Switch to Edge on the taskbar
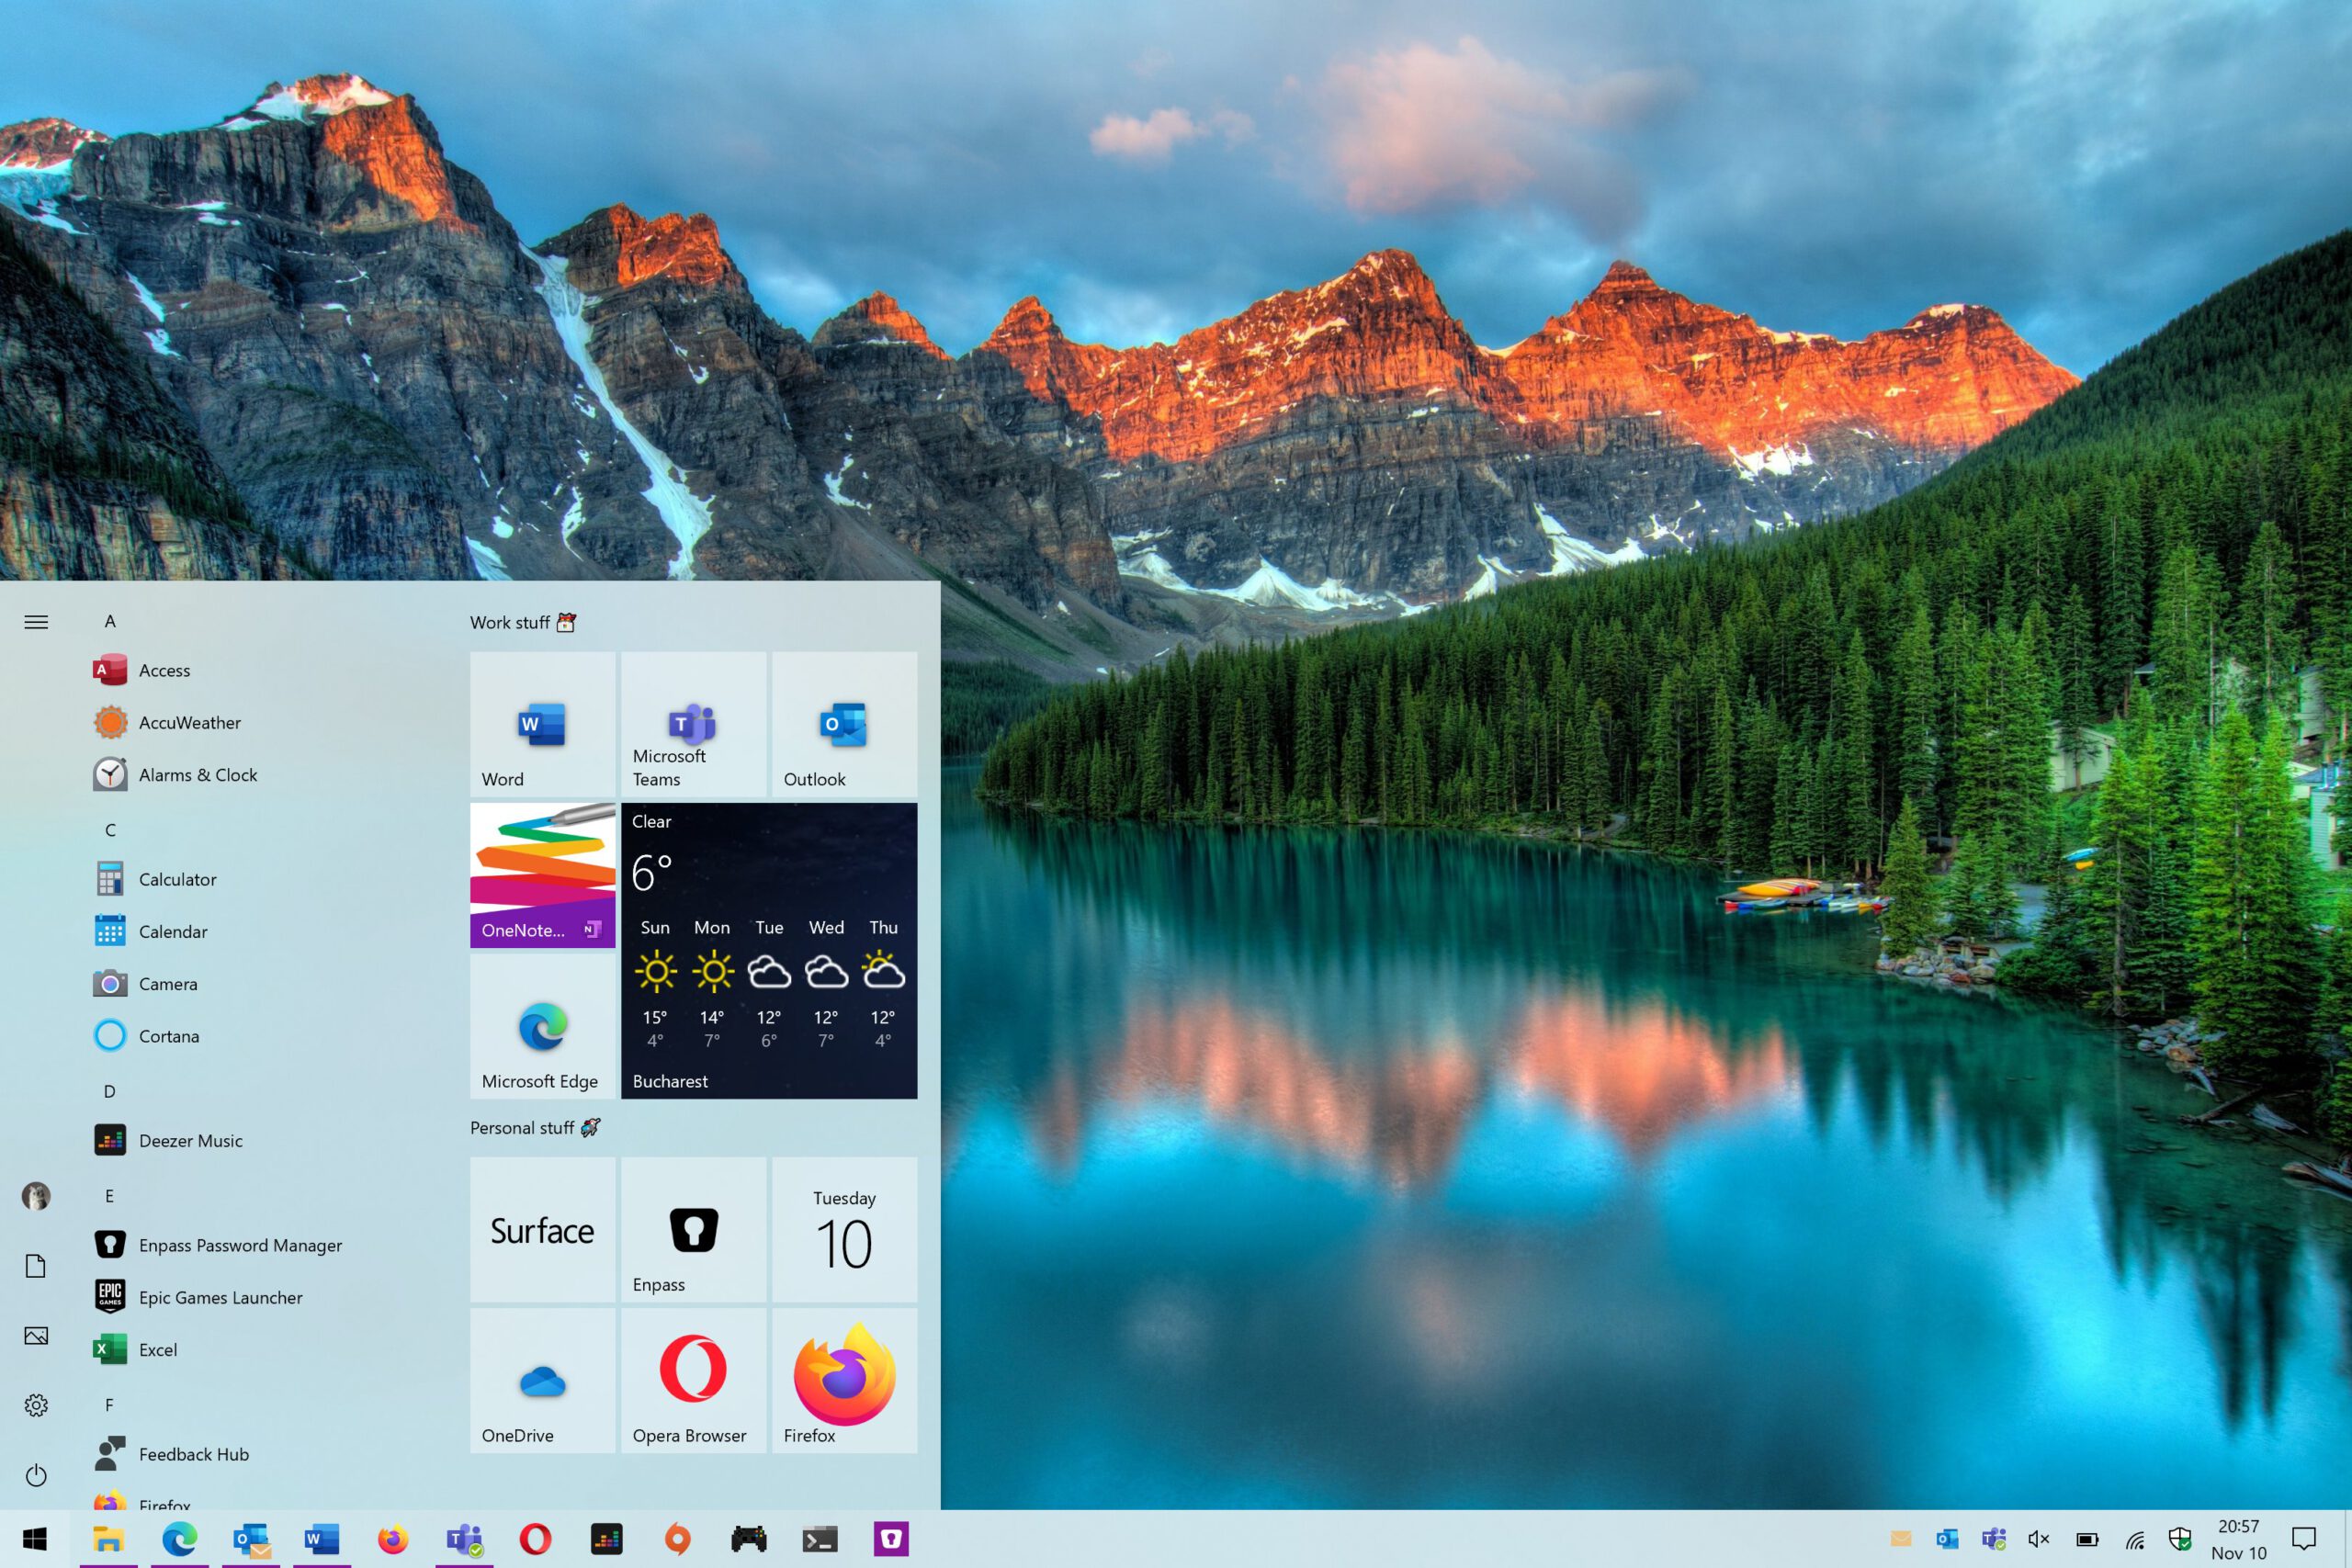 (x=180, y=1539)
